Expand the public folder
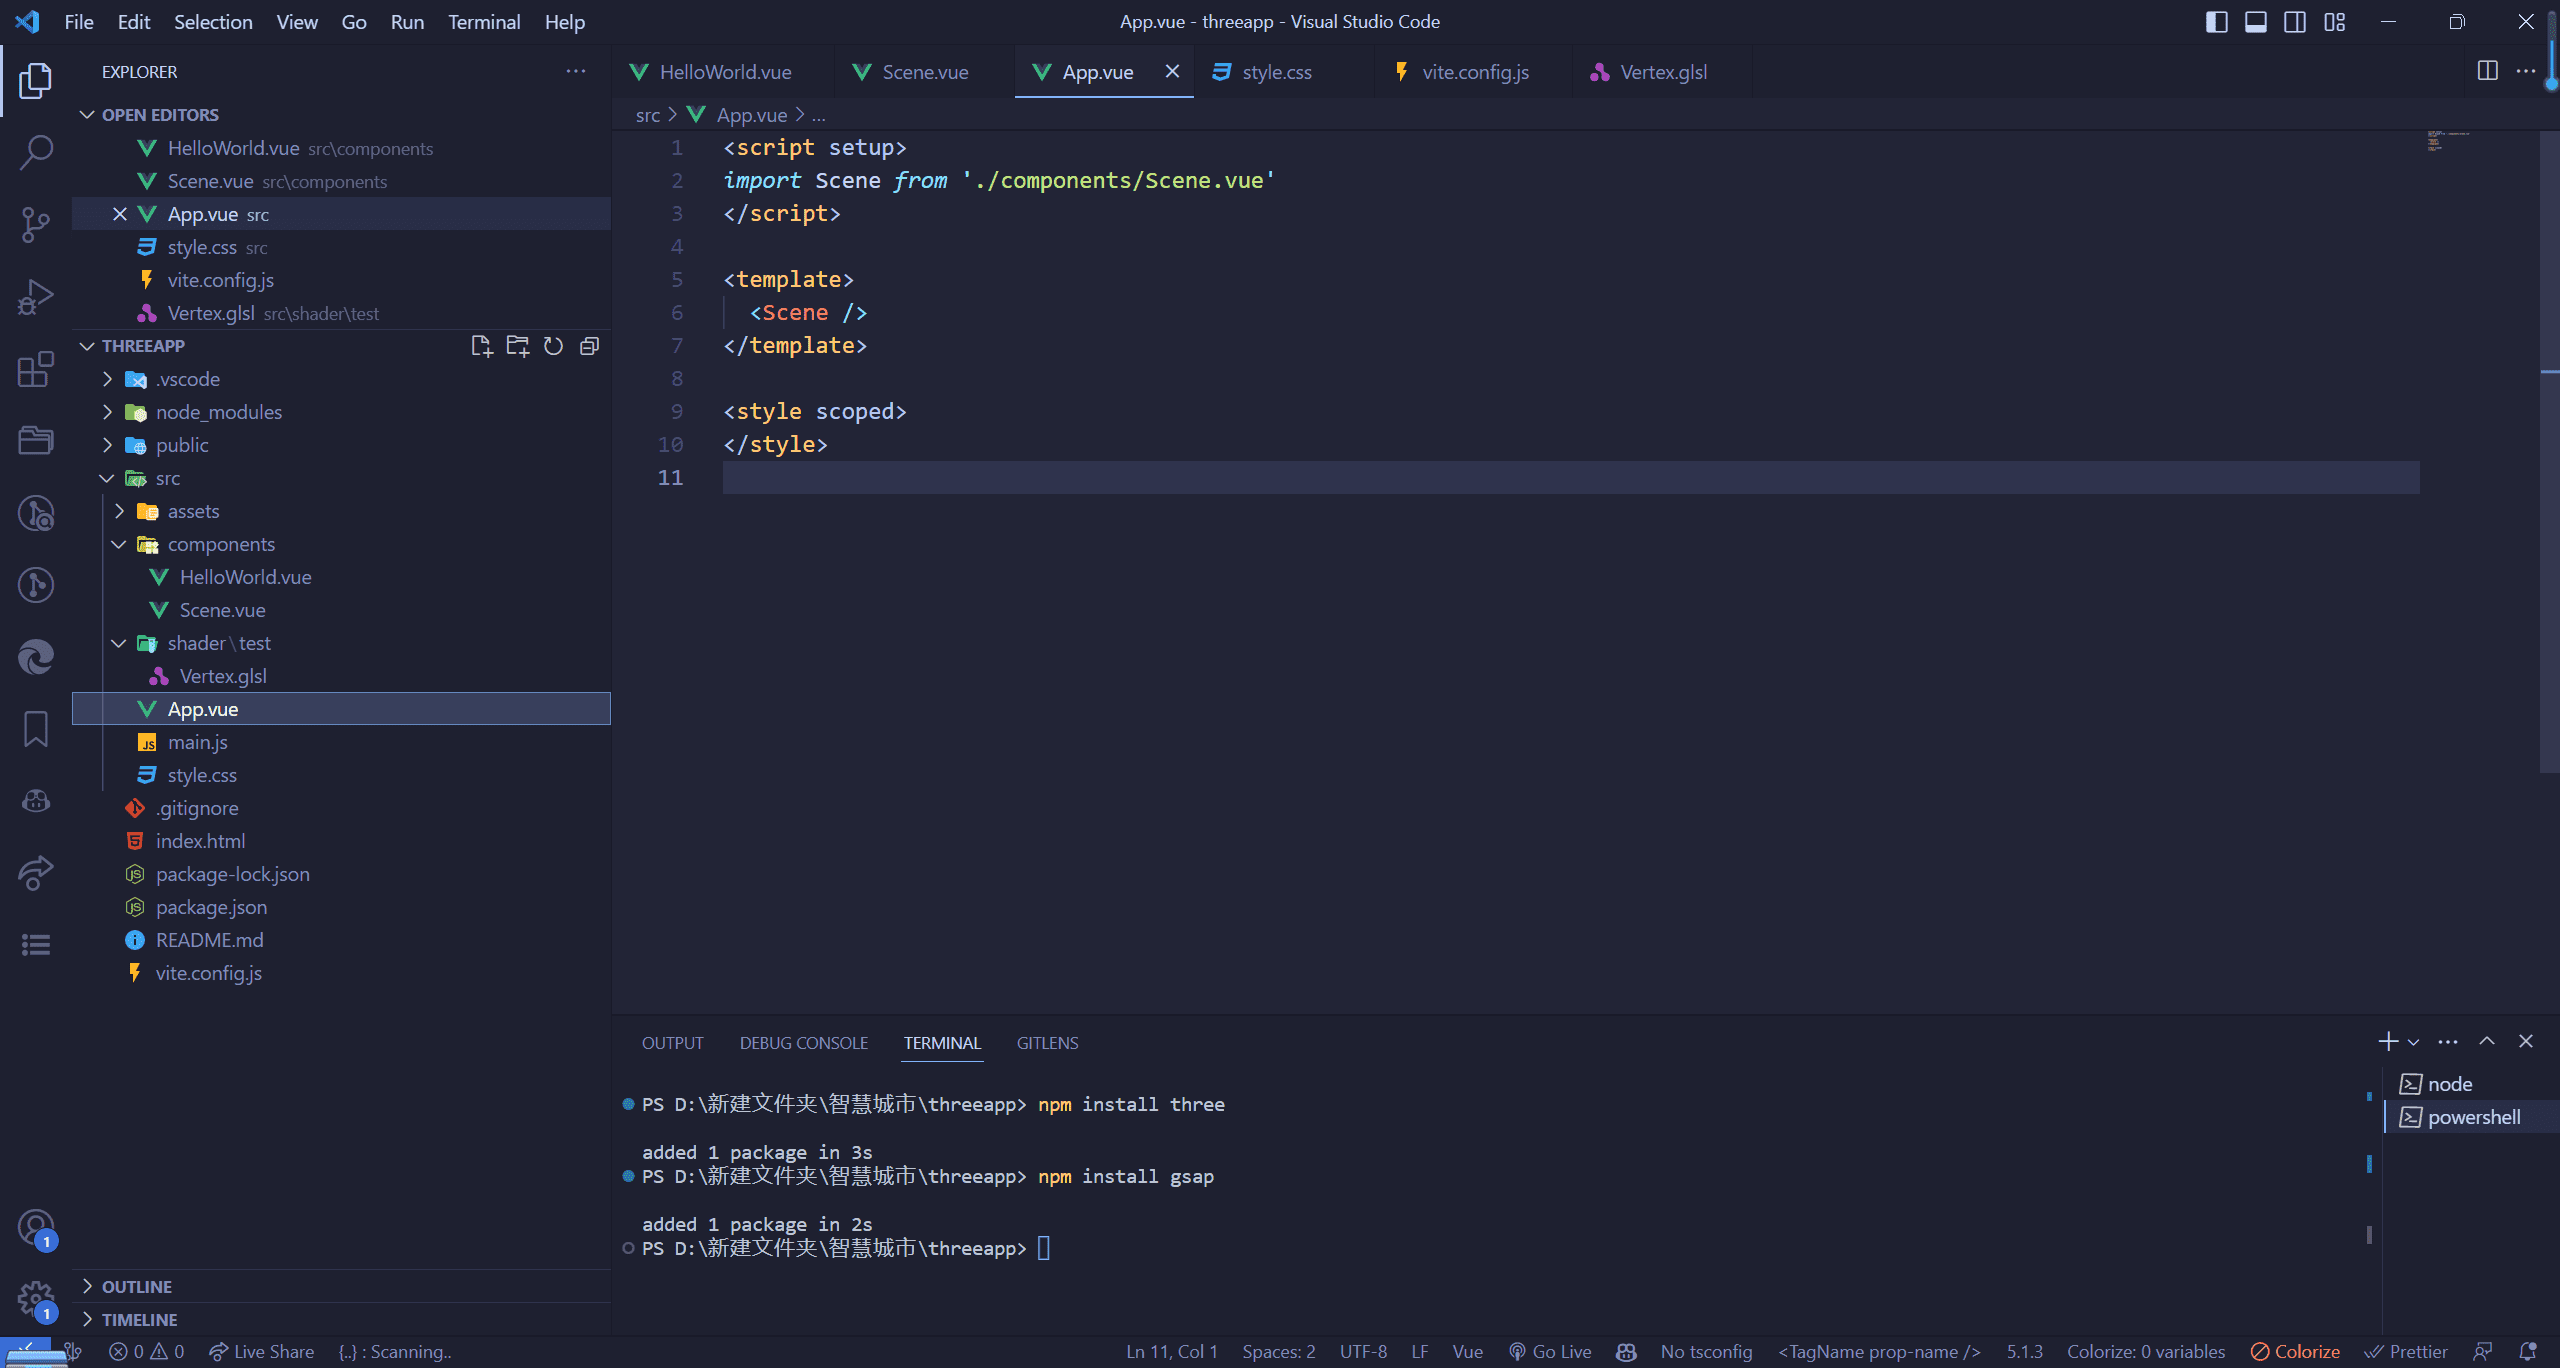2560x1368 pixels. (x=108, y=445)
